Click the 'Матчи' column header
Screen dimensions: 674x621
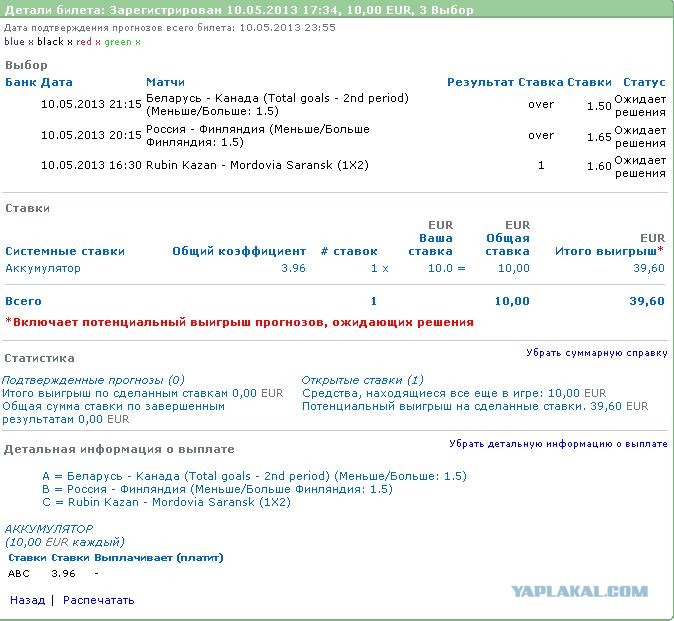coord(165,82)
